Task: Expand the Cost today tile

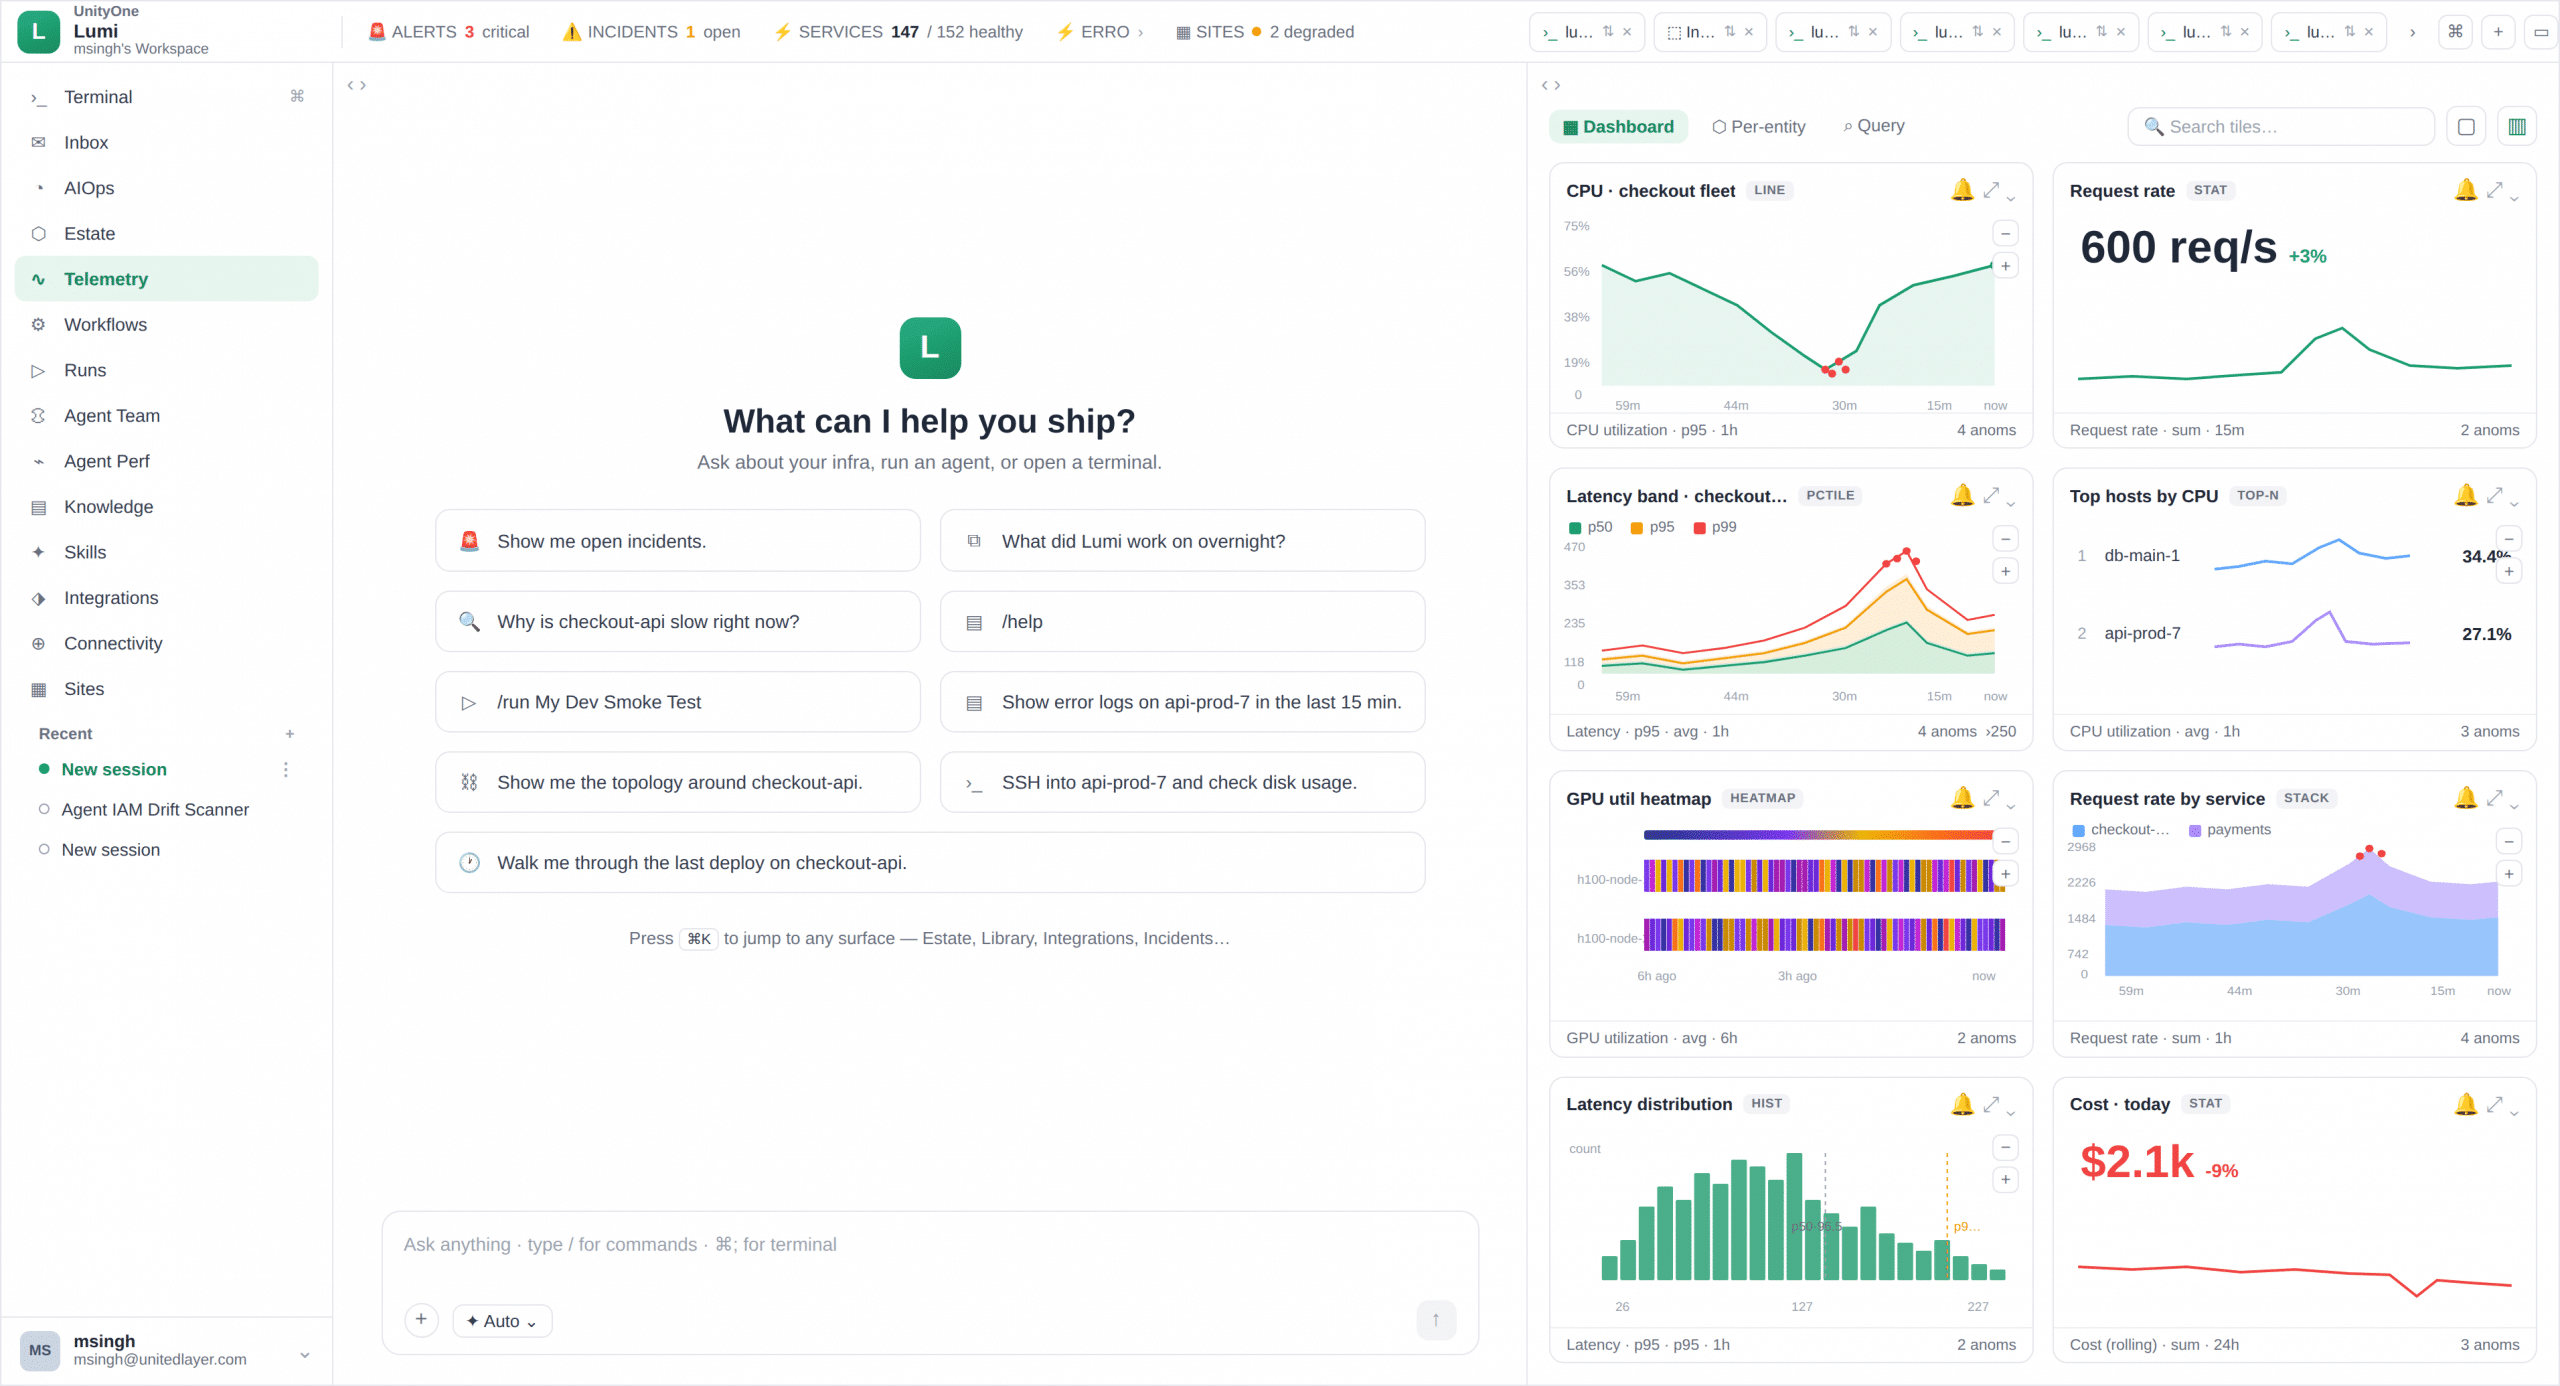Action: tap(2495, 1104)
